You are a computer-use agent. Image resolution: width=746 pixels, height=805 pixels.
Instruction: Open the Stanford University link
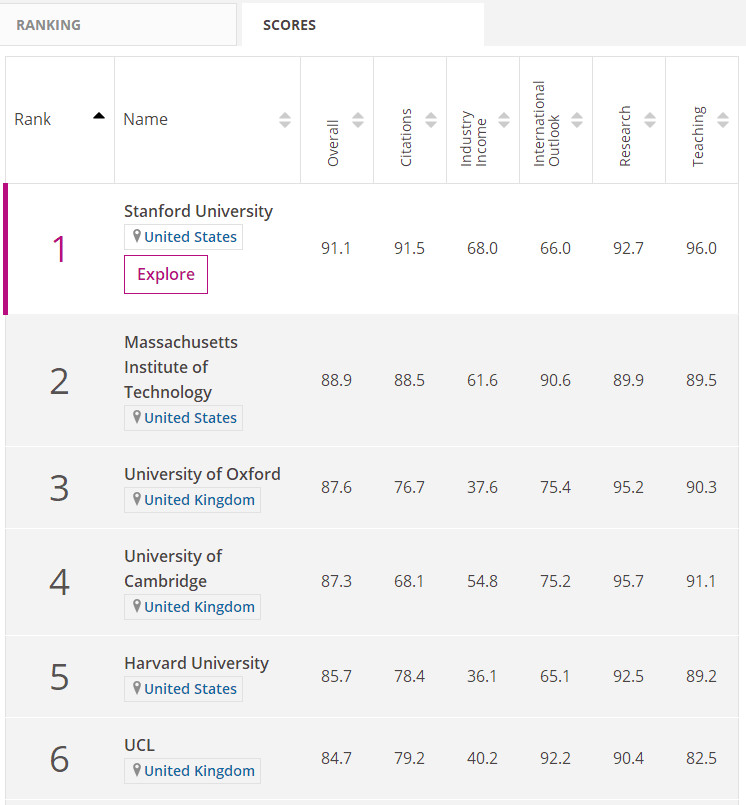(x=198, y=211)
